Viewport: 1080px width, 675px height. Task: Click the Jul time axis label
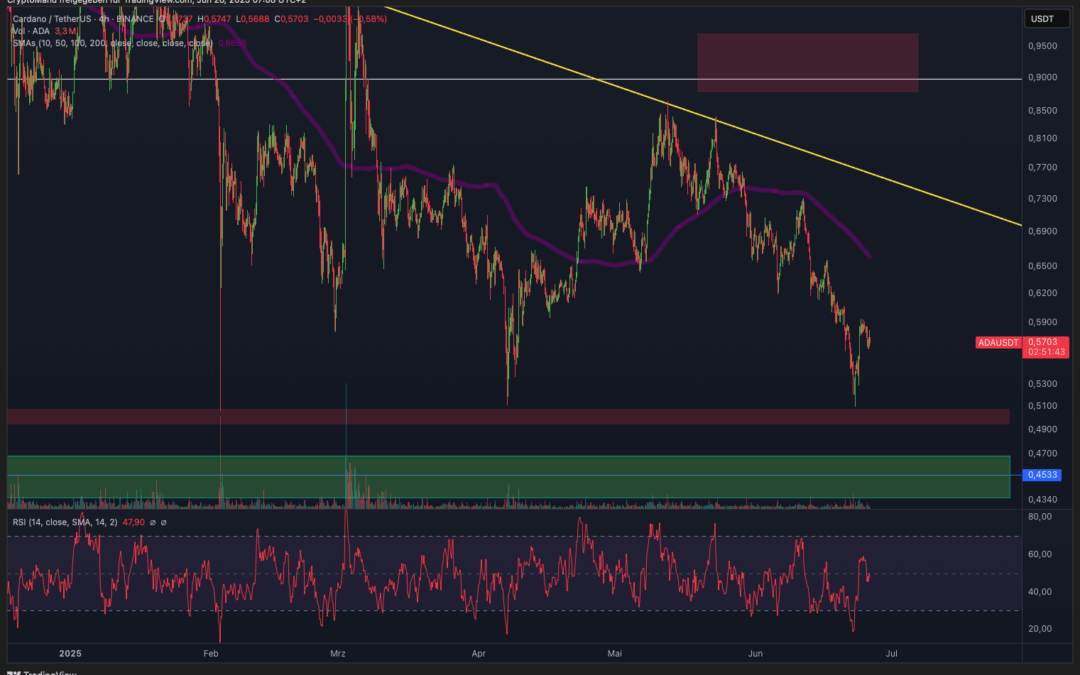pyautogui.click(x=892, y=654)
